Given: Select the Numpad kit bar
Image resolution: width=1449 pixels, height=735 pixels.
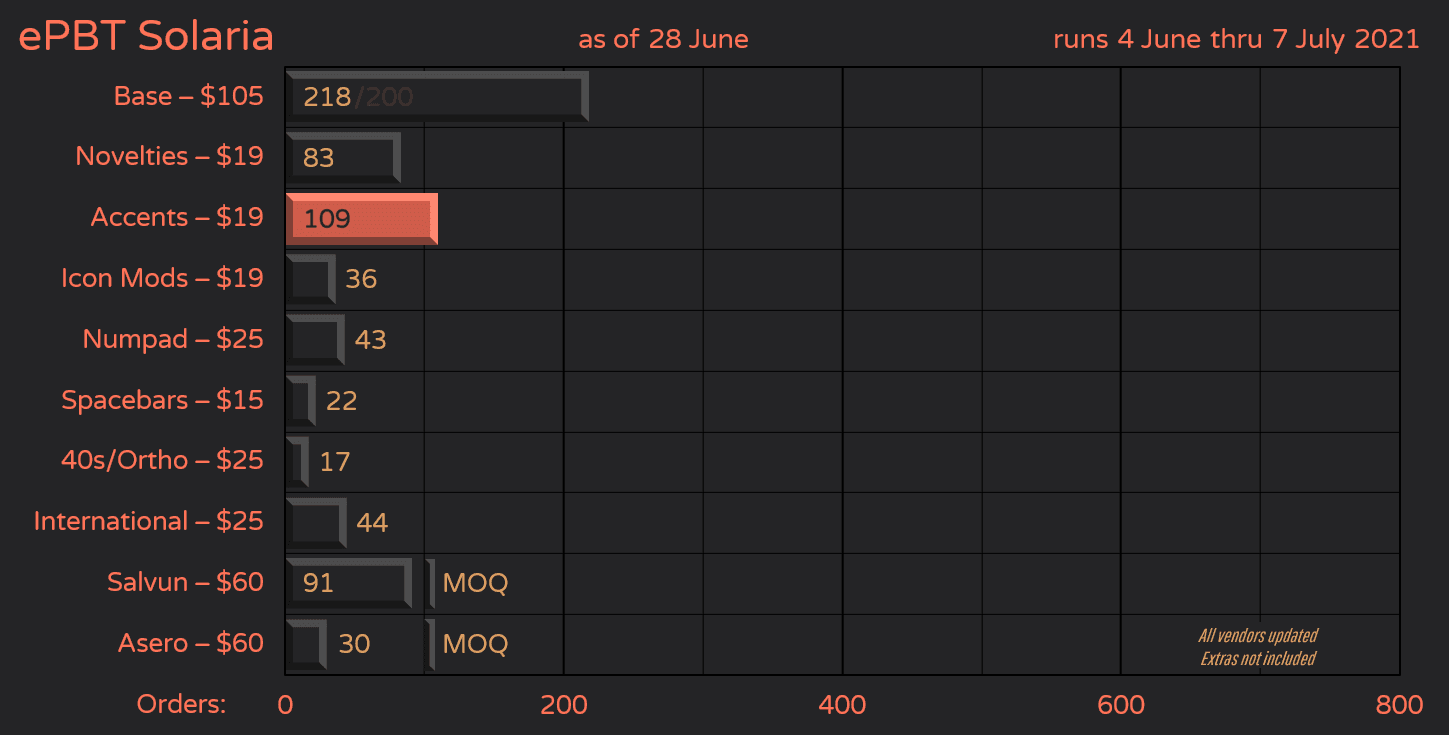Looking at the screenshot, I should [x=313, y=340].
